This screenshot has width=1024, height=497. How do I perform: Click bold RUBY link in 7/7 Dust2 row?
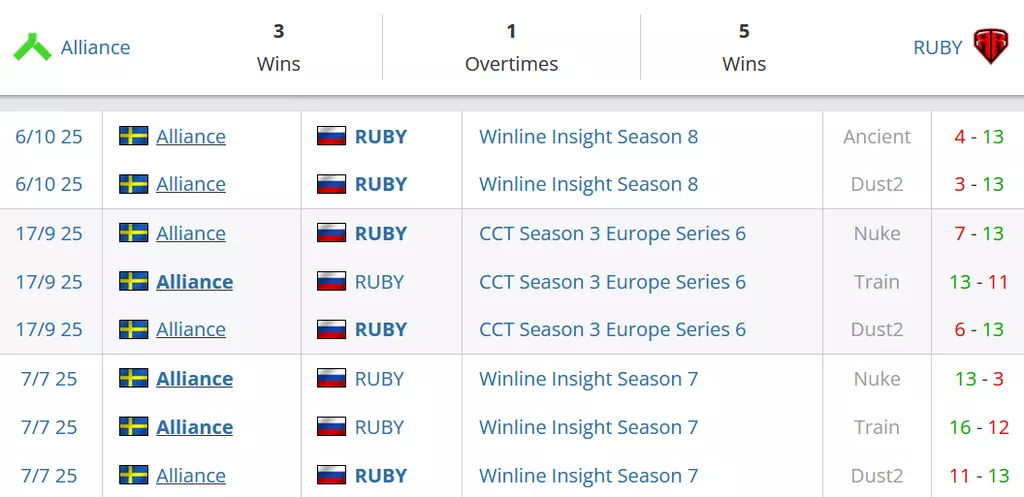coord(381,476)
